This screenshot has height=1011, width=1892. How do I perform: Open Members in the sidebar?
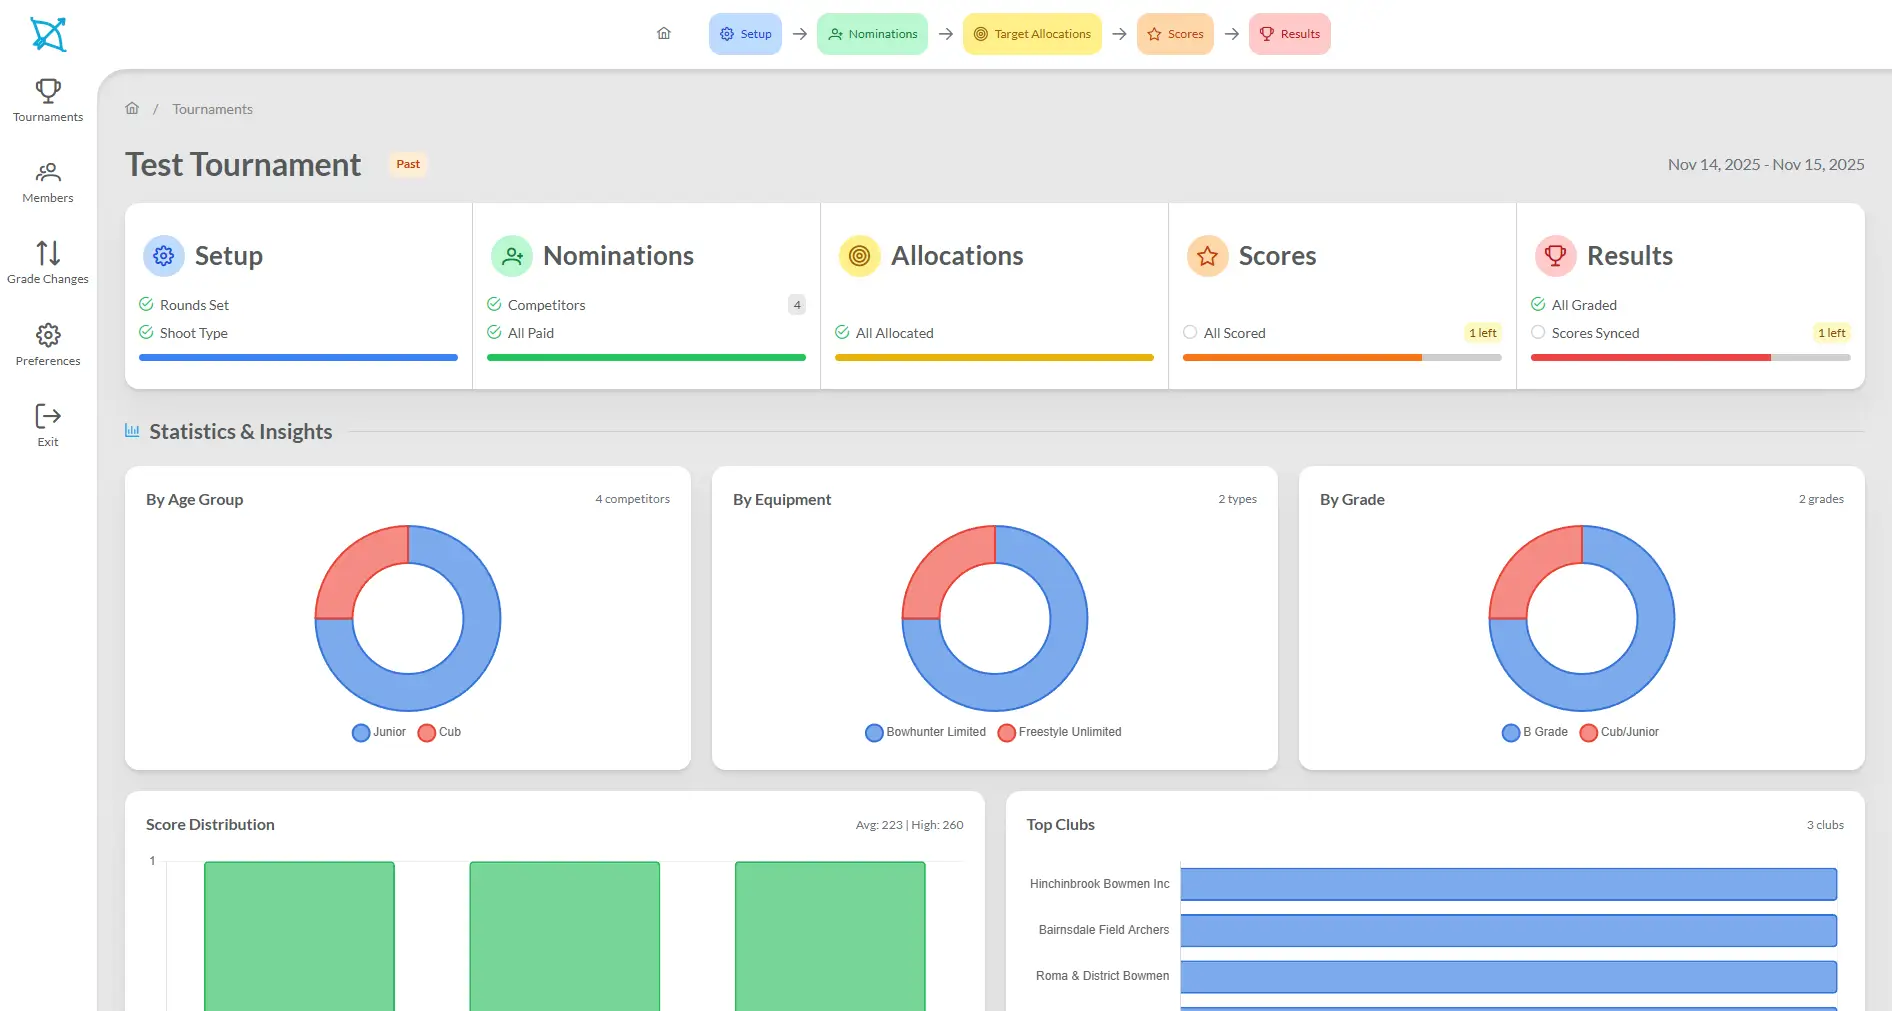click(x=48, y=183)
